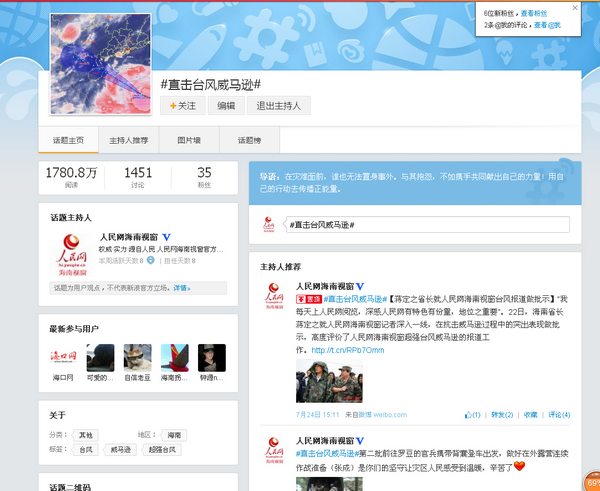This screenshot has width=600, height=491.
Task: Open second post author name 人民网海南视窗
Action: 325,441
